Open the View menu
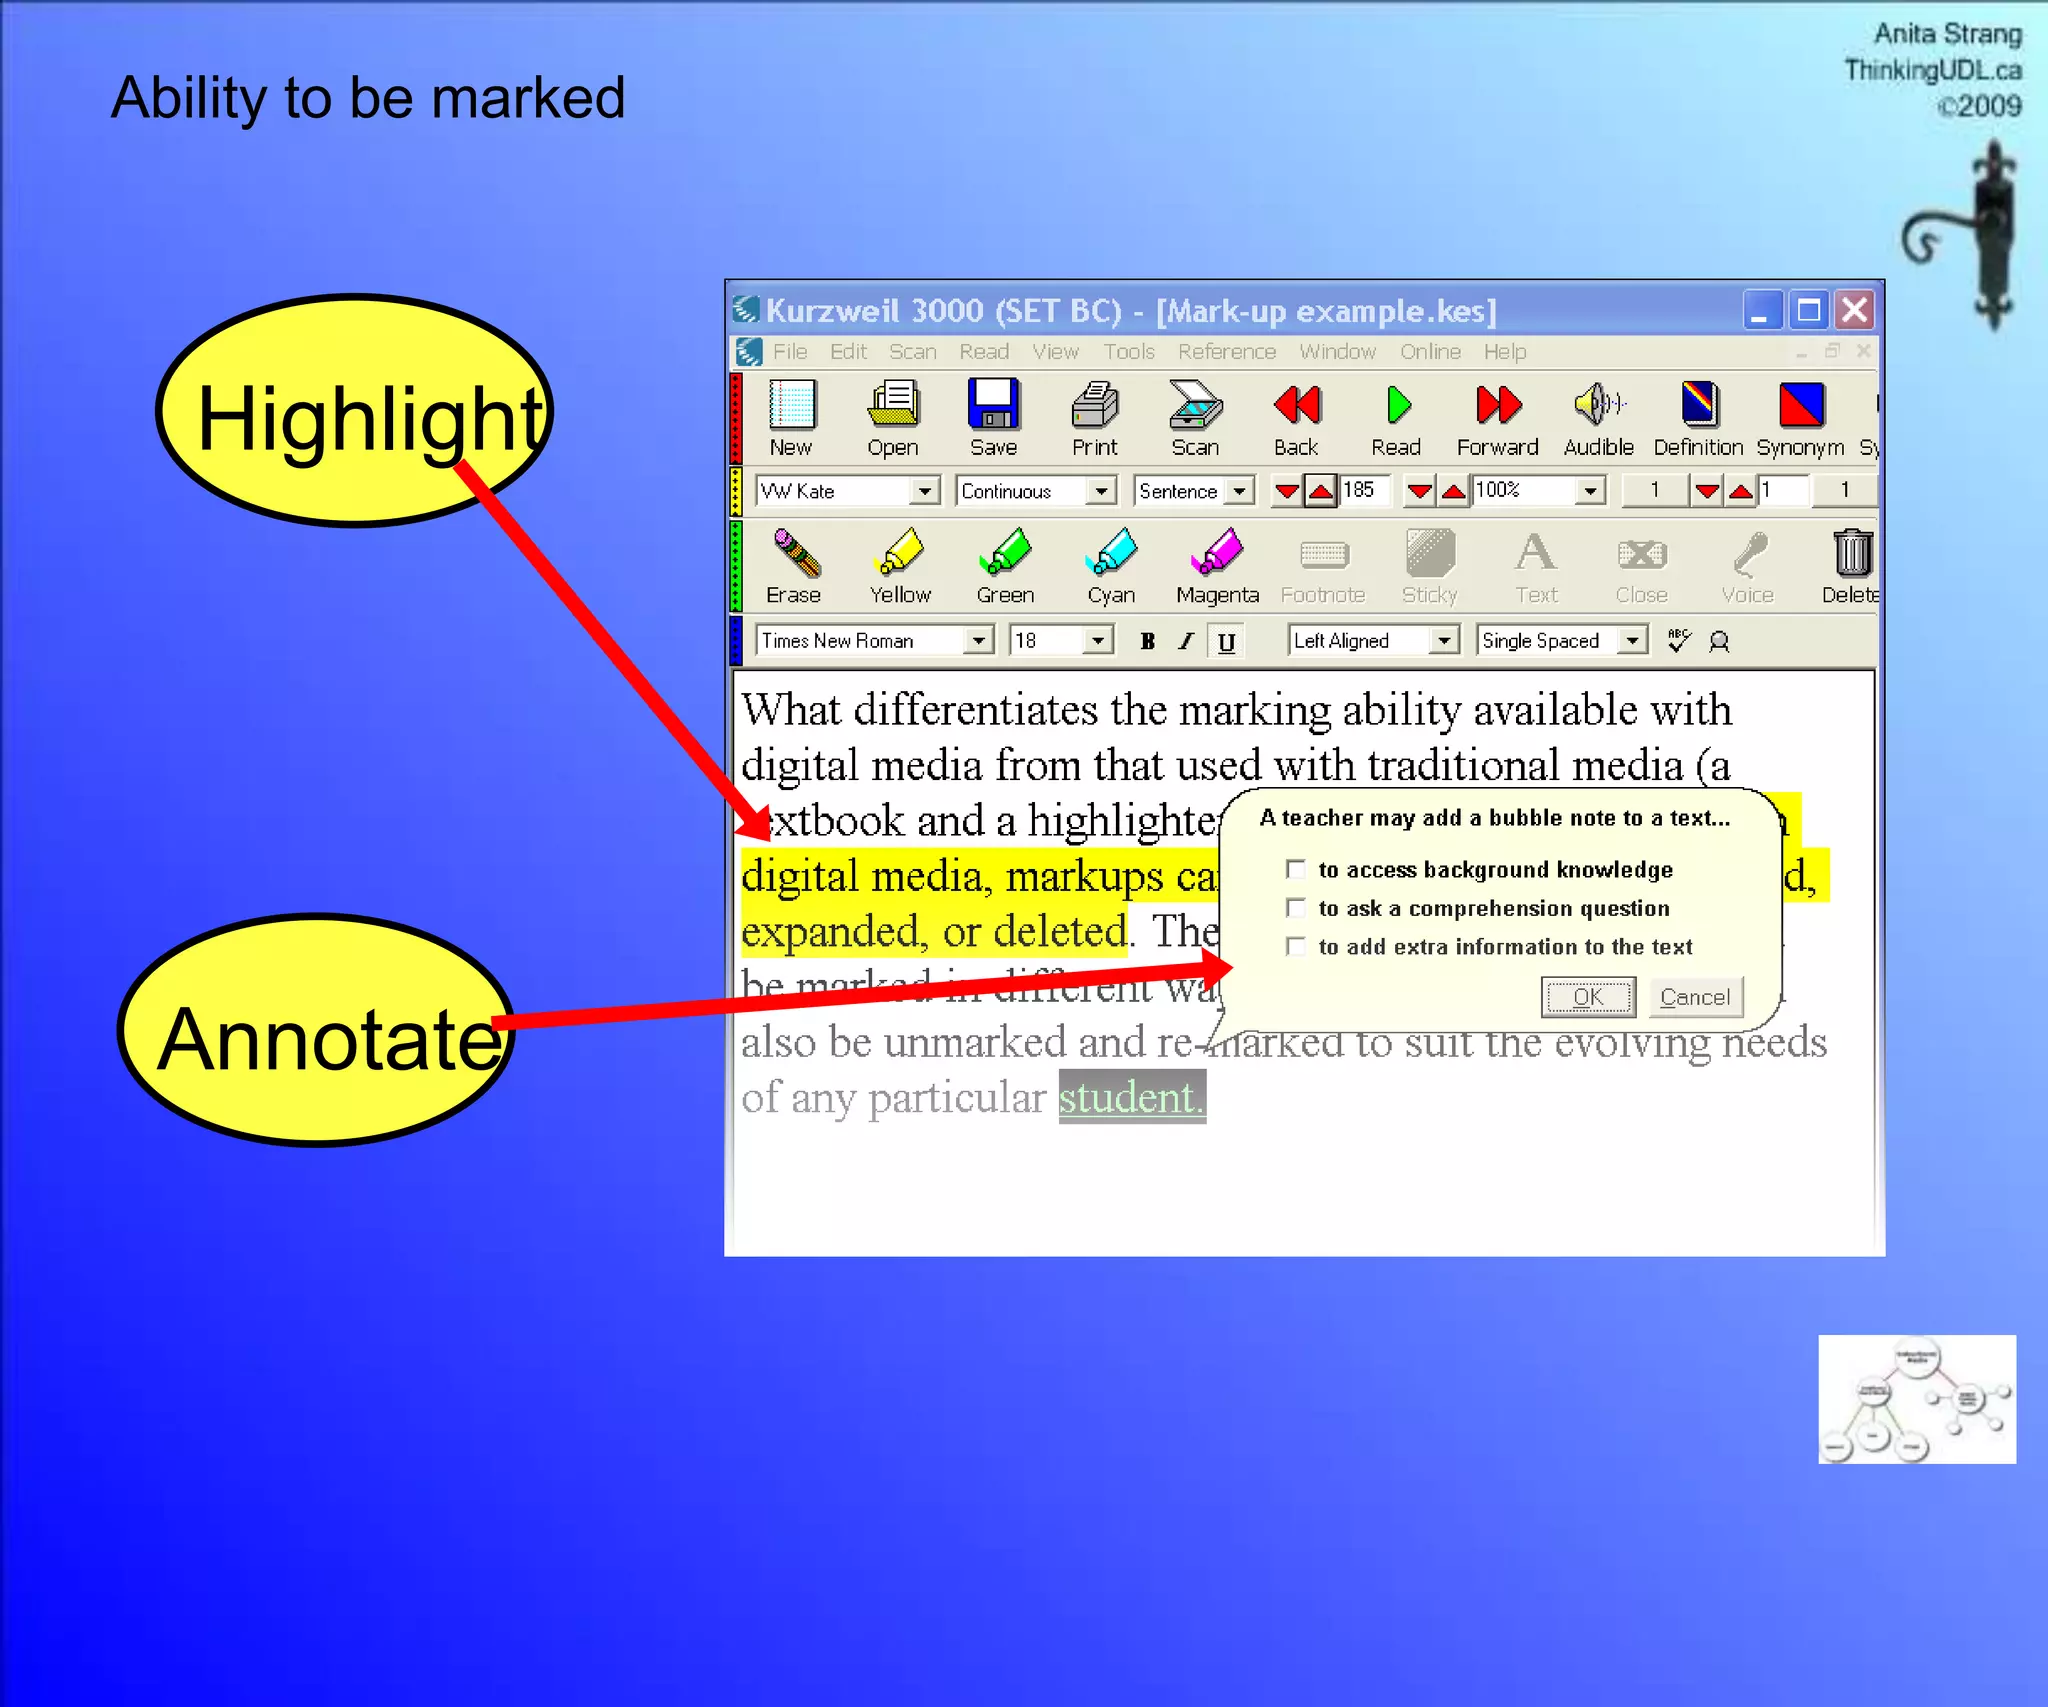 (x=1056, y=352)
